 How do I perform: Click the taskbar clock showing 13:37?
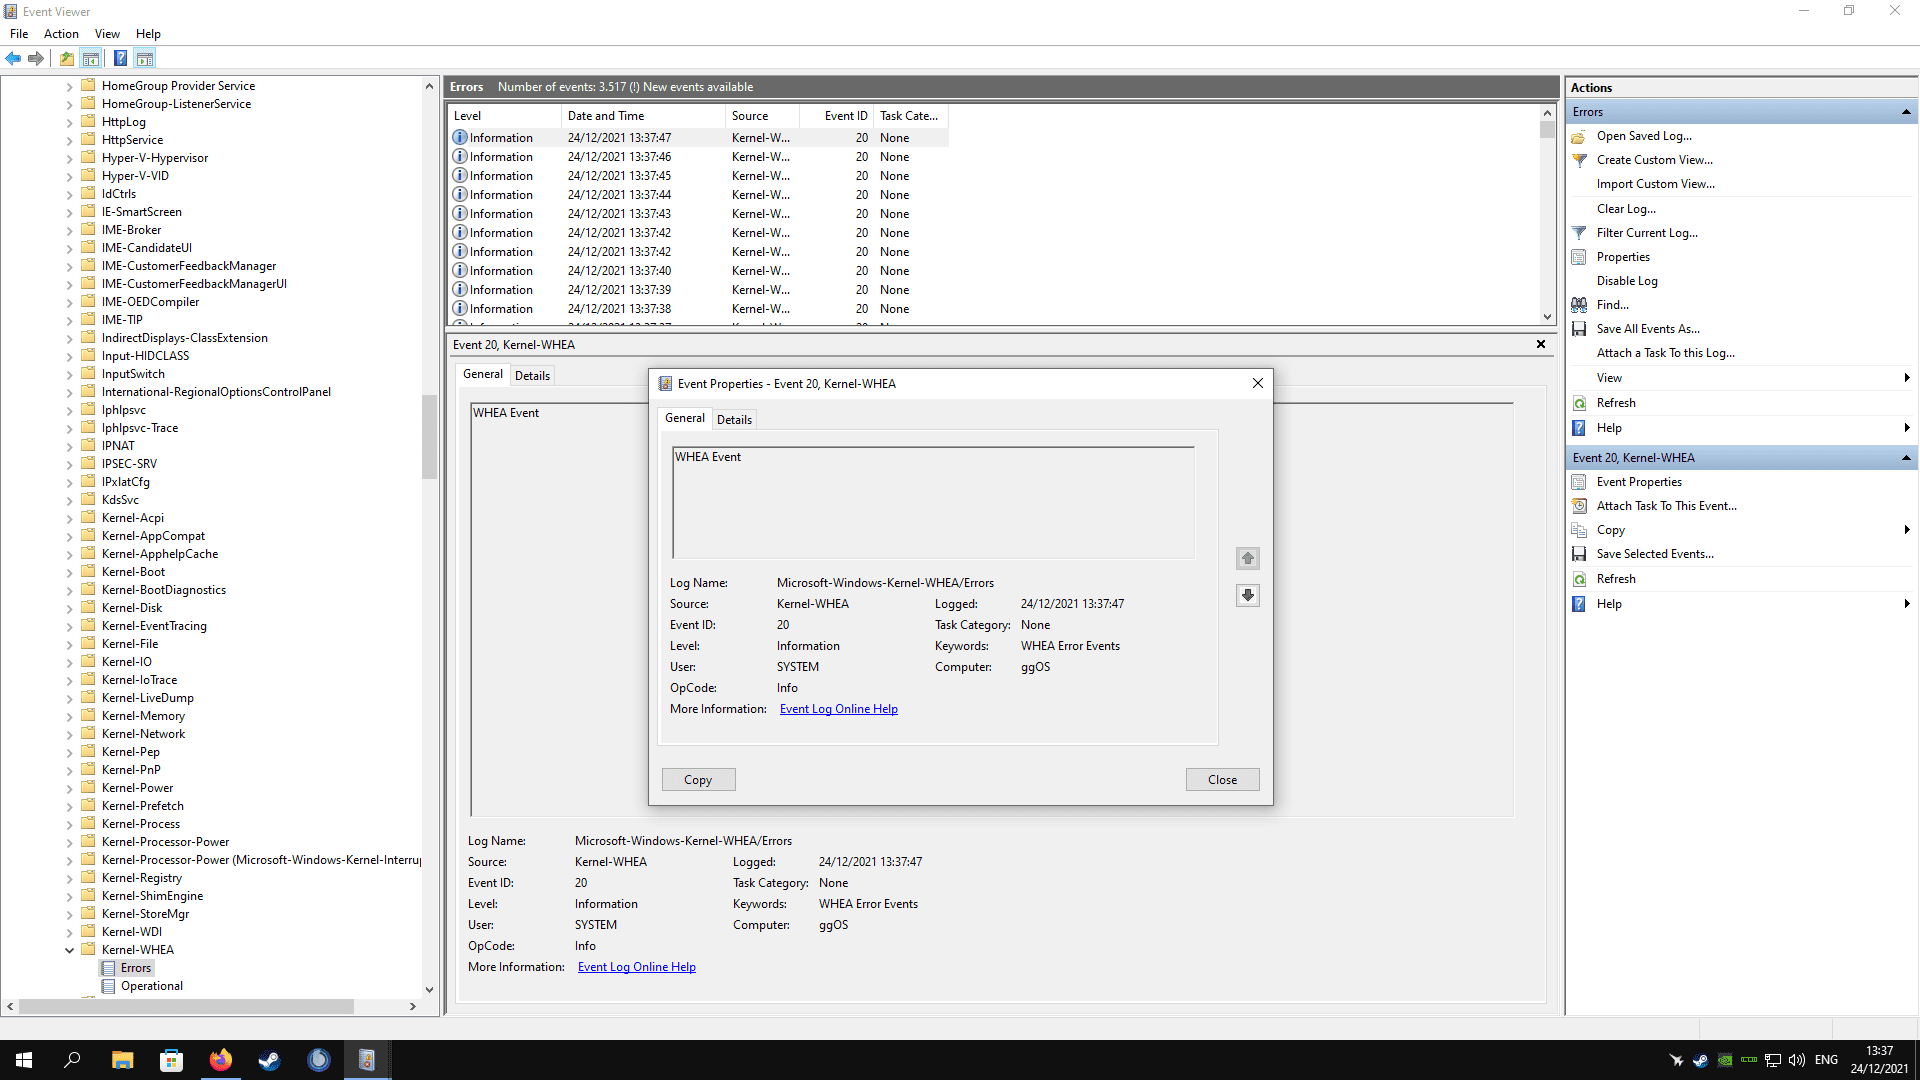pyautogui.click(x=1879, y=1060)
